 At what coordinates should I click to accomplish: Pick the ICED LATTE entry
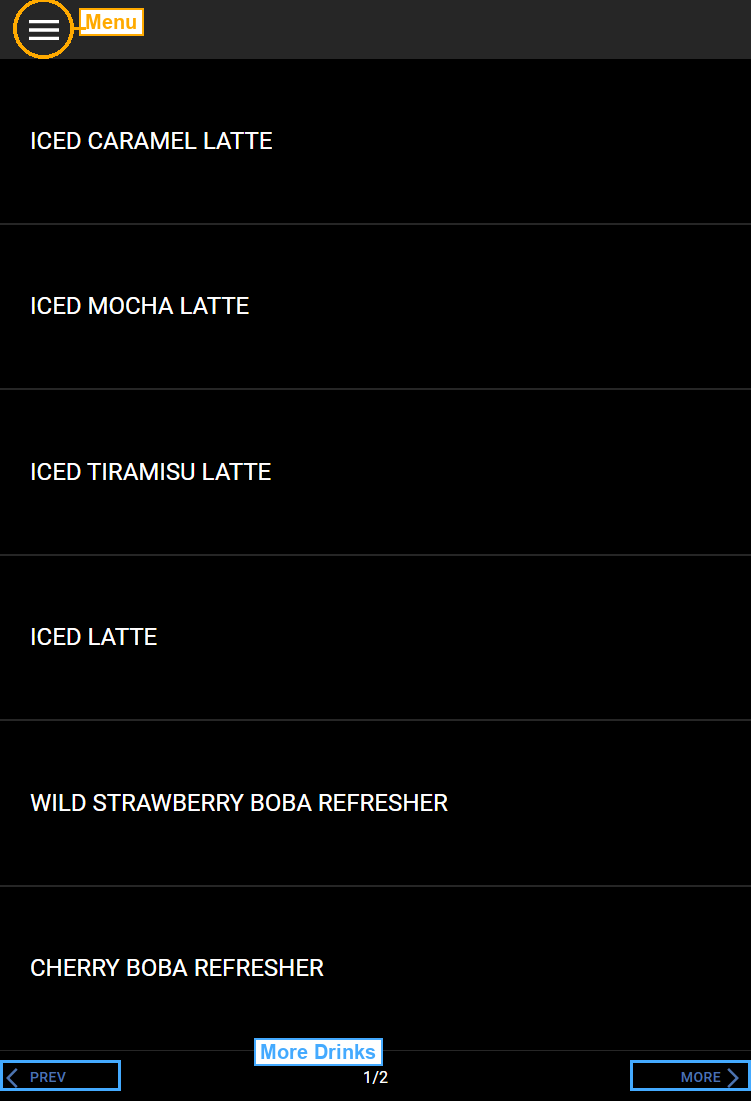click(x=94, y=637)
